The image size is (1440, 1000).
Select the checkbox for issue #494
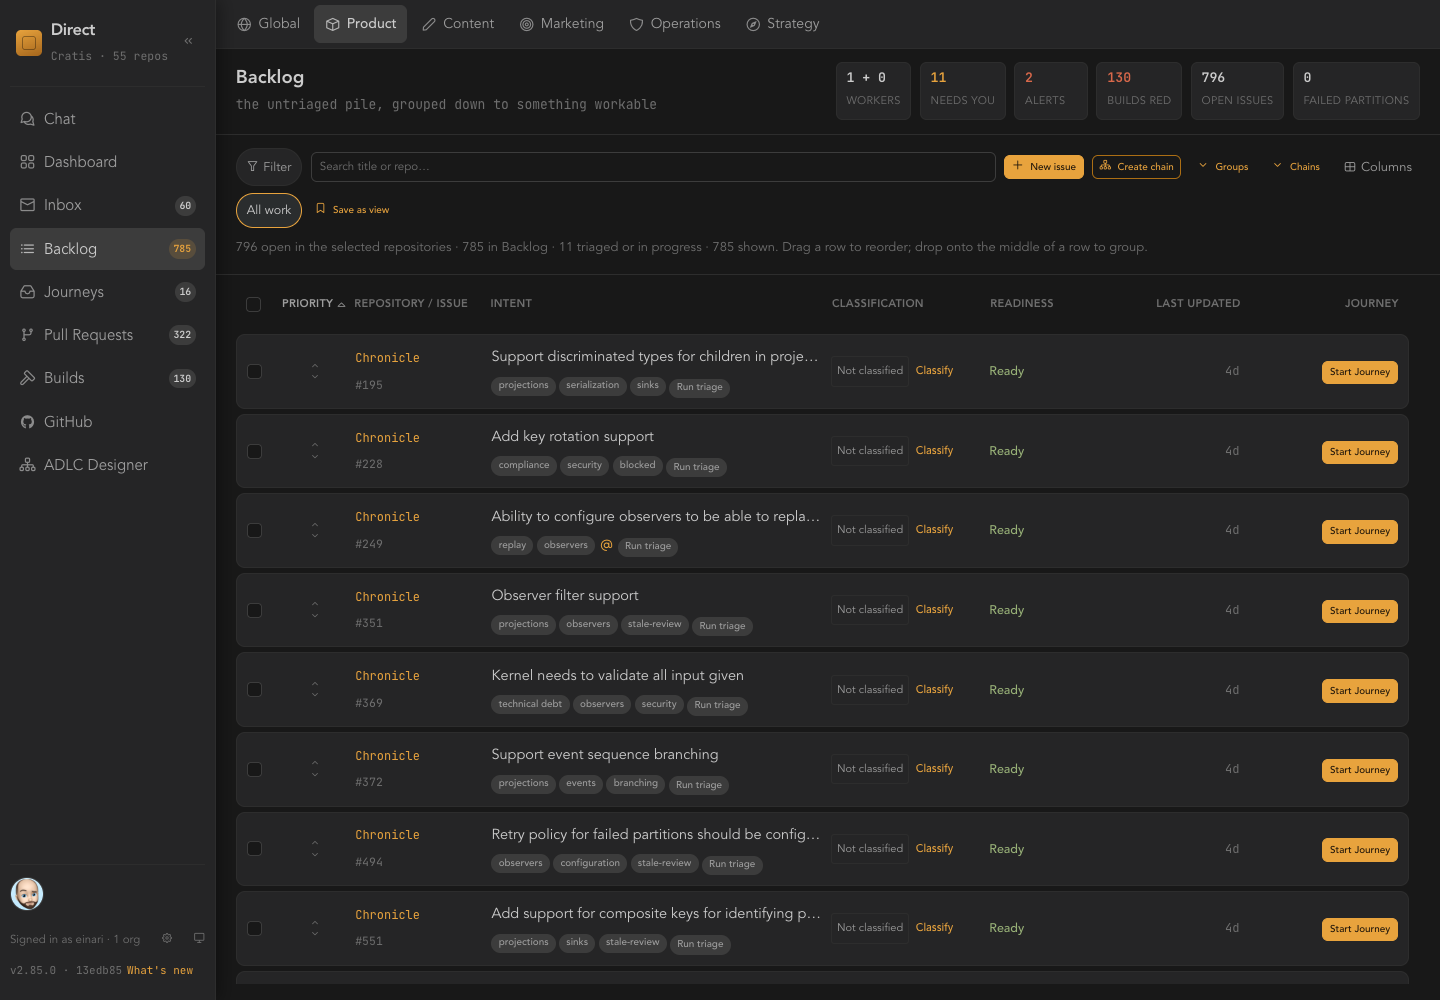(x=255, y=849)
